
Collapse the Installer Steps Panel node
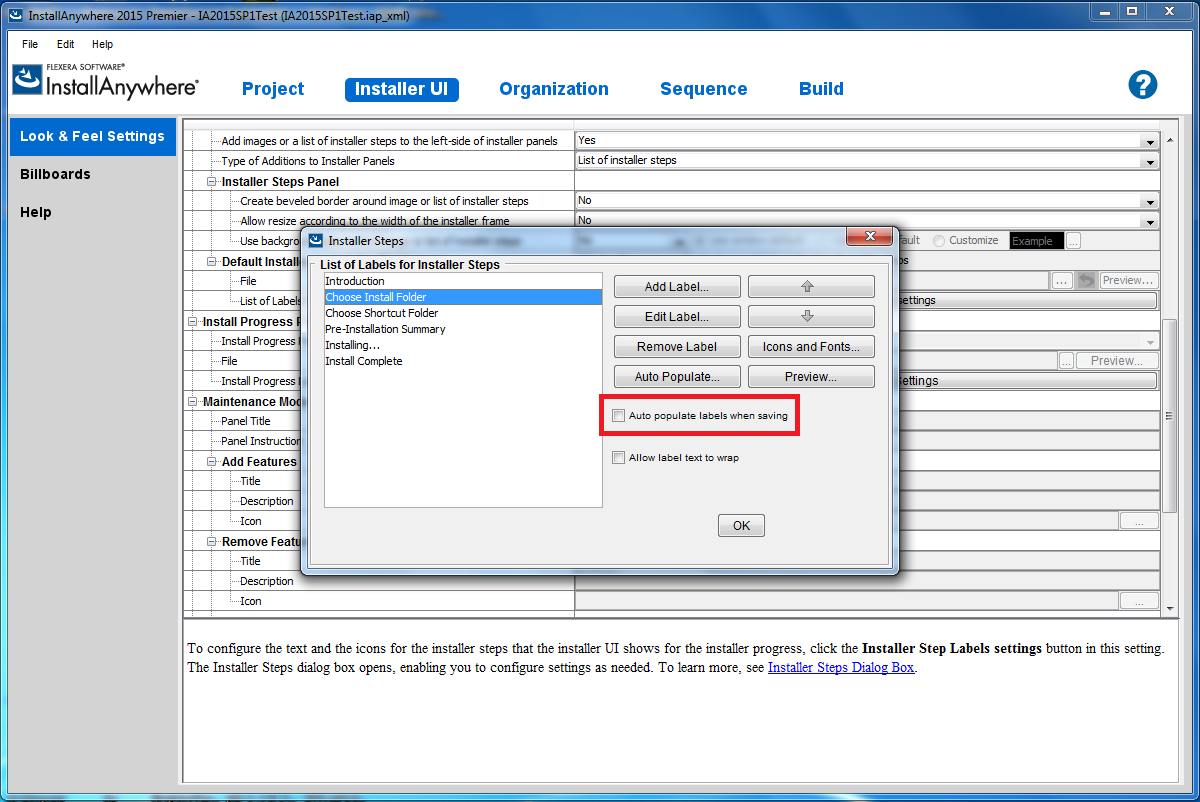pyautogui.click(x=212, y=182)
